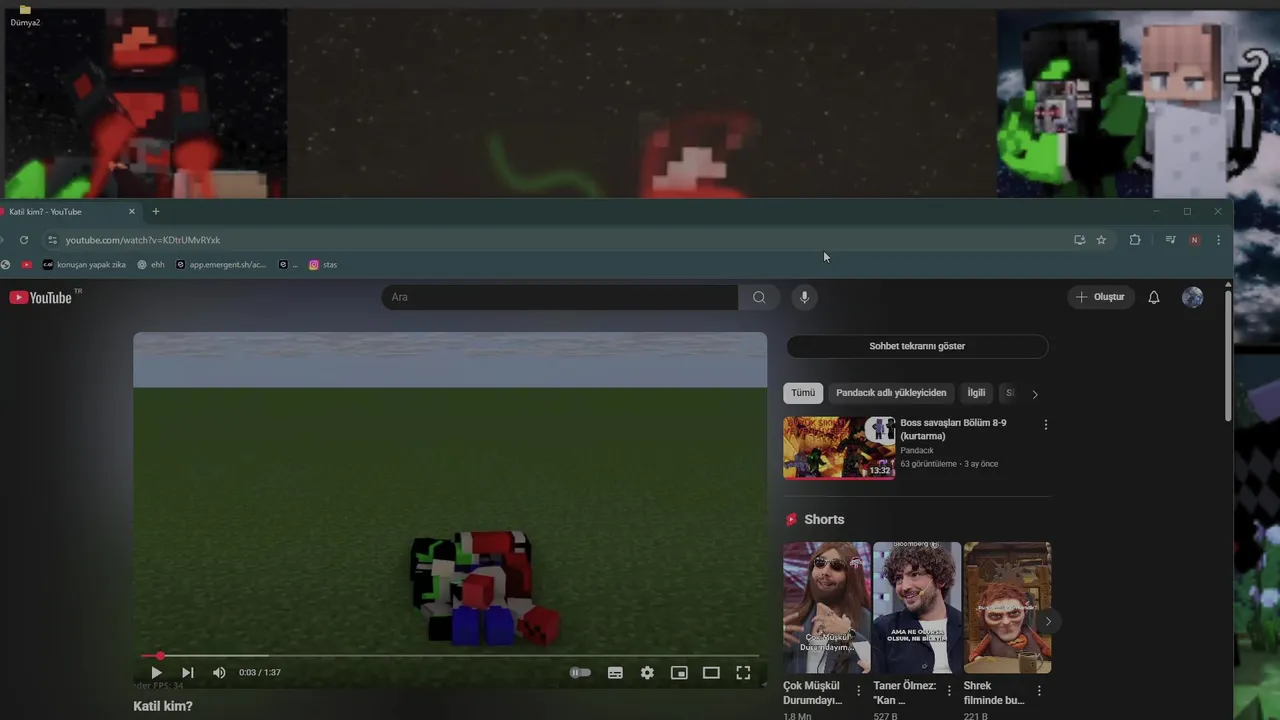The image size is (1280, 720).
Task: Open the stas Instagram bookmark
Action: tap(323, 265)
